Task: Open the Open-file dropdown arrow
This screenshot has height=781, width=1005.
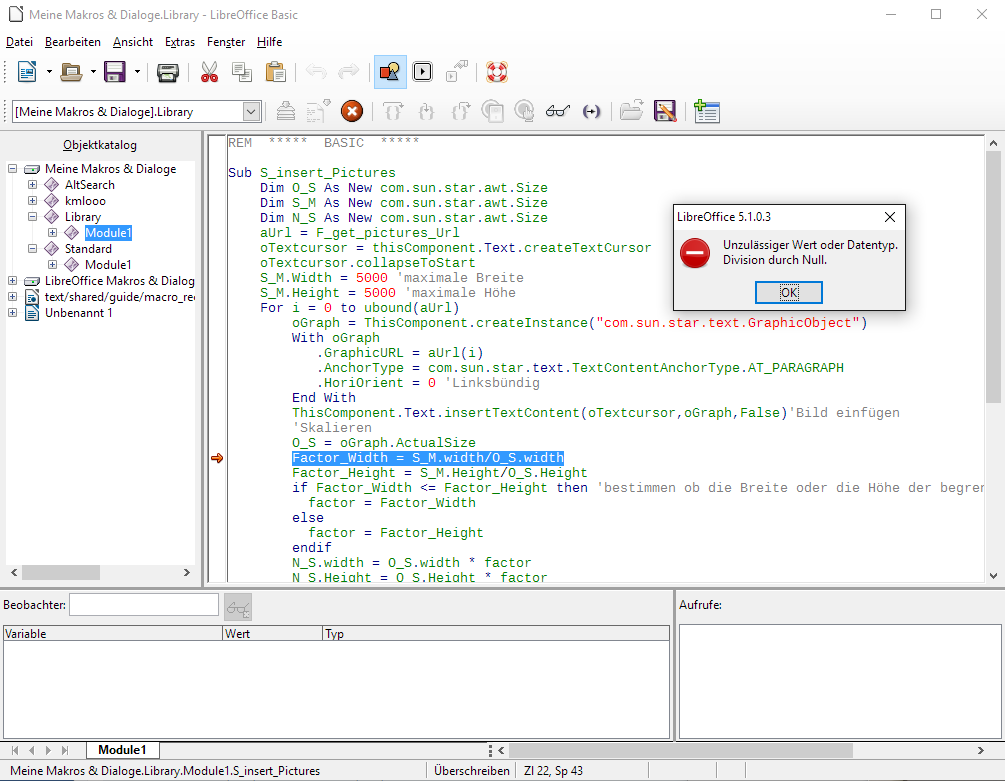Action: (93, 72)
